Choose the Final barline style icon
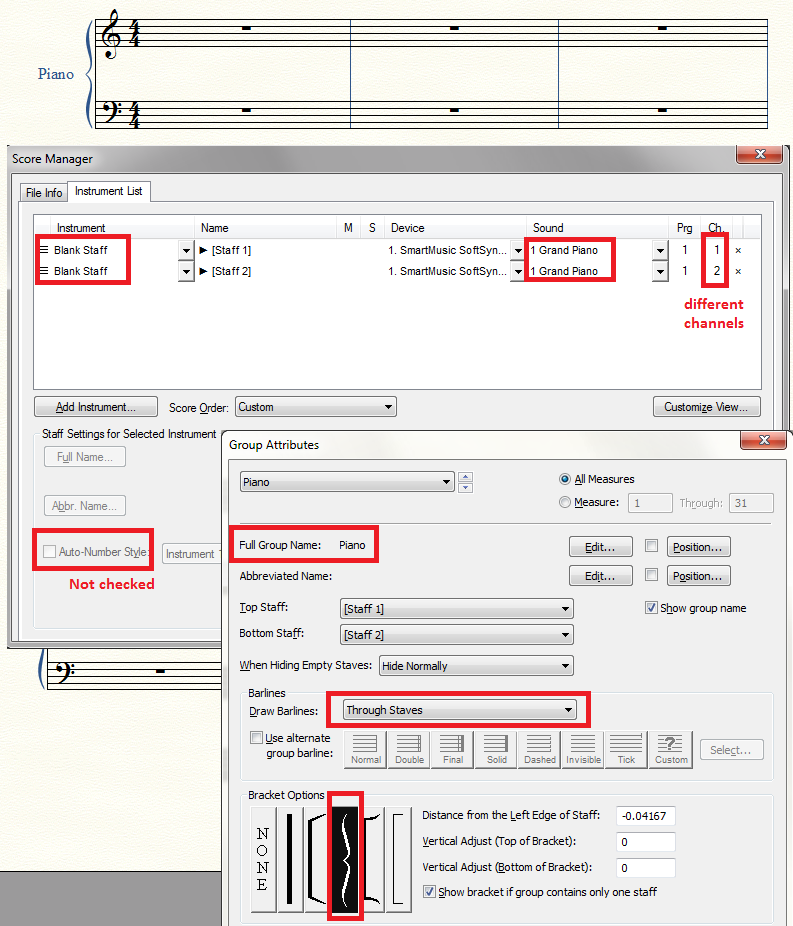 click(x=452, y=749)
